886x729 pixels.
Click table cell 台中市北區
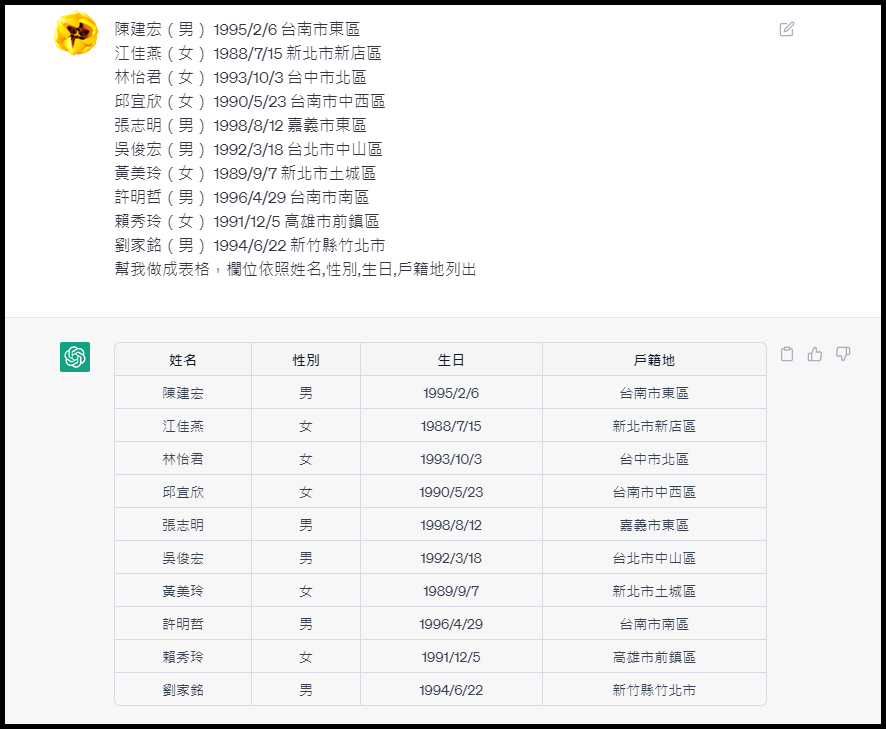[x=654, y=459]
